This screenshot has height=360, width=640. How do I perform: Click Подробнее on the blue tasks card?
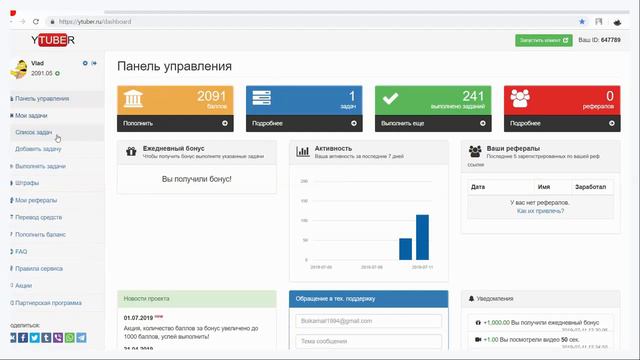click(267, 123)
